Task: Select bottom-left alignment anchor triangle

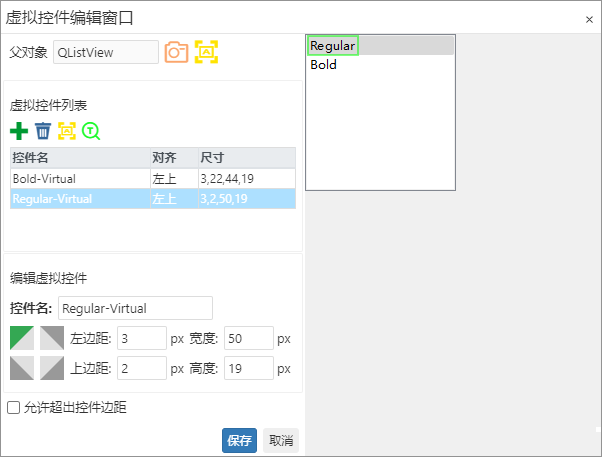Action: [x=22, y=368]
